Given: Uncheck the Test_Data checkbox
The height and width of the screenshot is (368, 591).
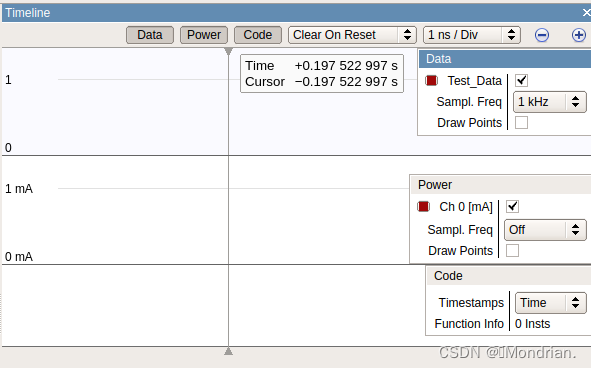Looking at the screenshot, I should pos(521,80).
